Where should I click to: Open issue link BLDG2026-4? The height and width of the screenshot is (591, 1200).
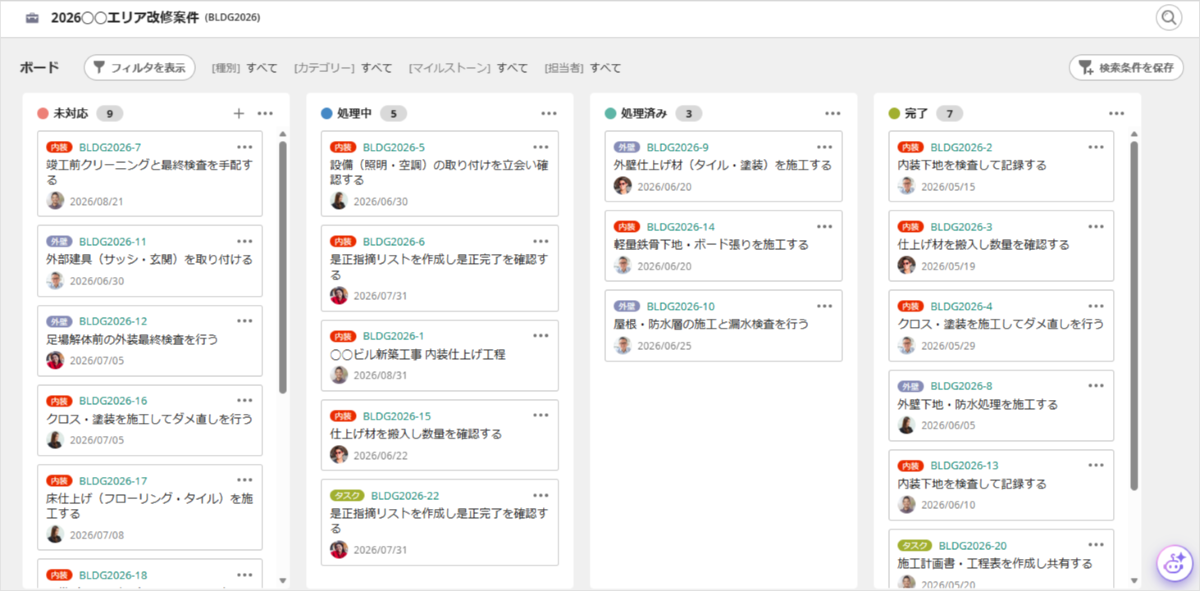962,306
